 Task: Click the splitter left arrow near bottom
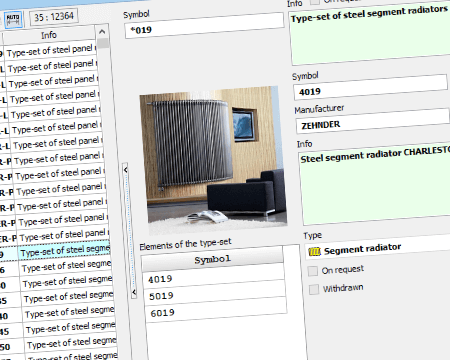pos(134,292)
